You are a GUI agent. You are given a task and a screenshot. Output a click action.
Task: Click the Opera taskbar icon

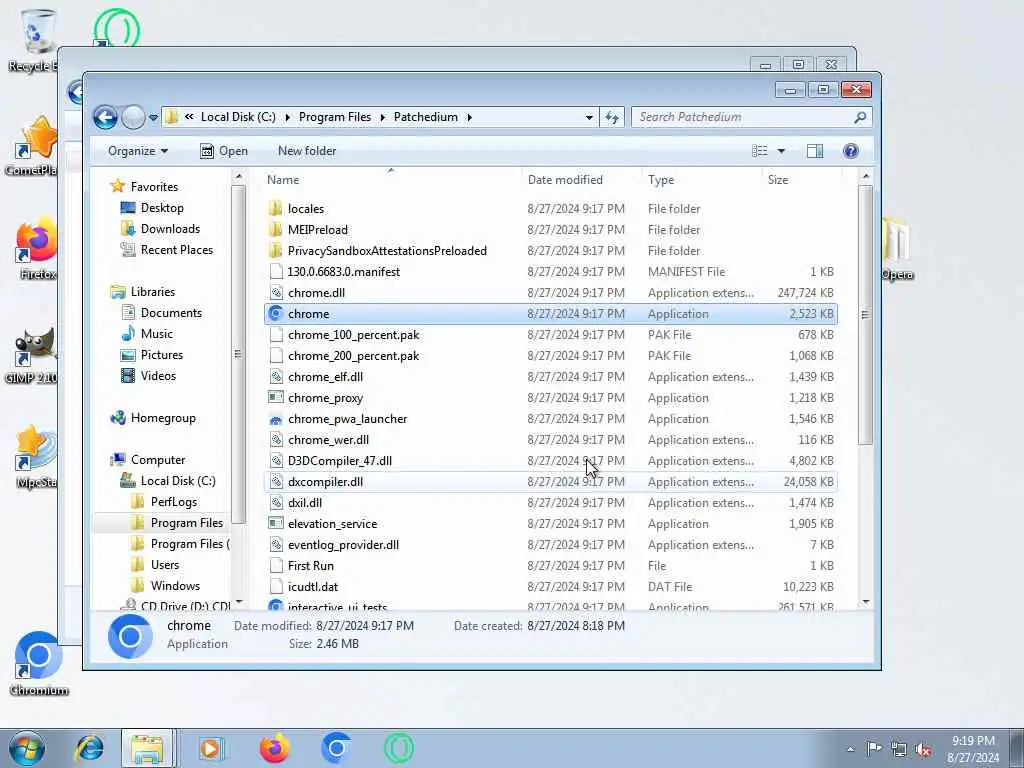pos(398,748)
